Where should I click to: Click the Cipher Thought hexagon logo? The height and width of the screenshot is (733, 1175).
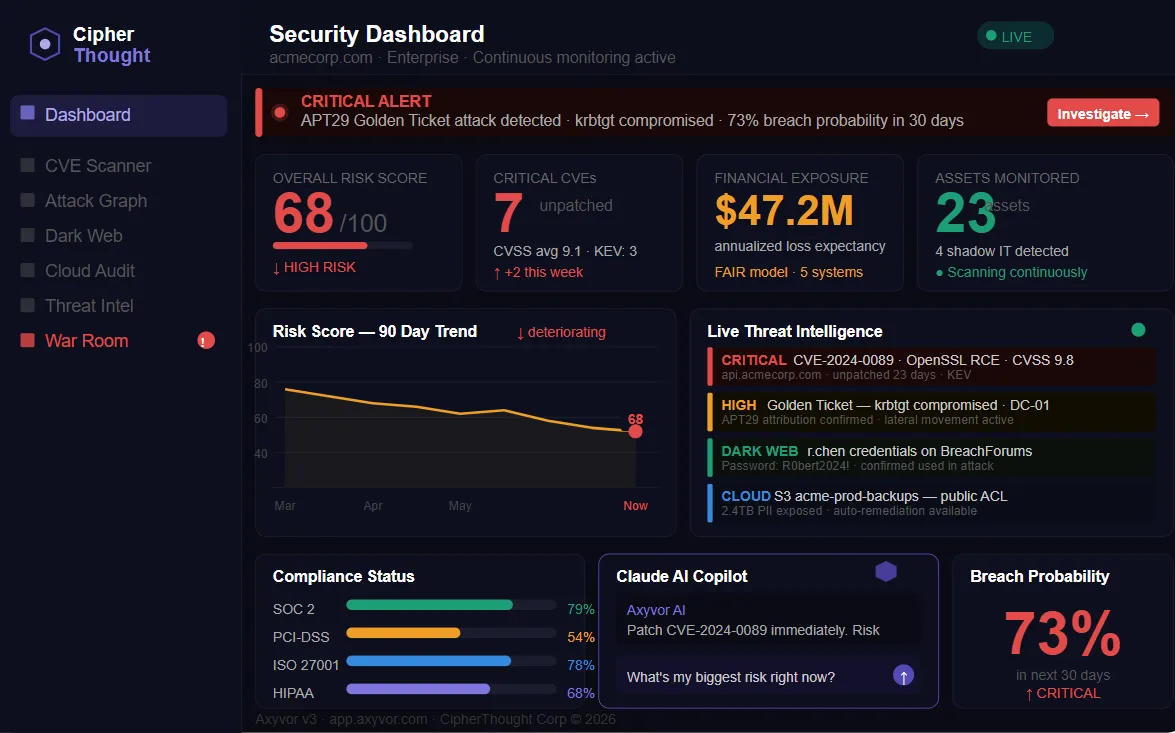[x=45, y=44]
